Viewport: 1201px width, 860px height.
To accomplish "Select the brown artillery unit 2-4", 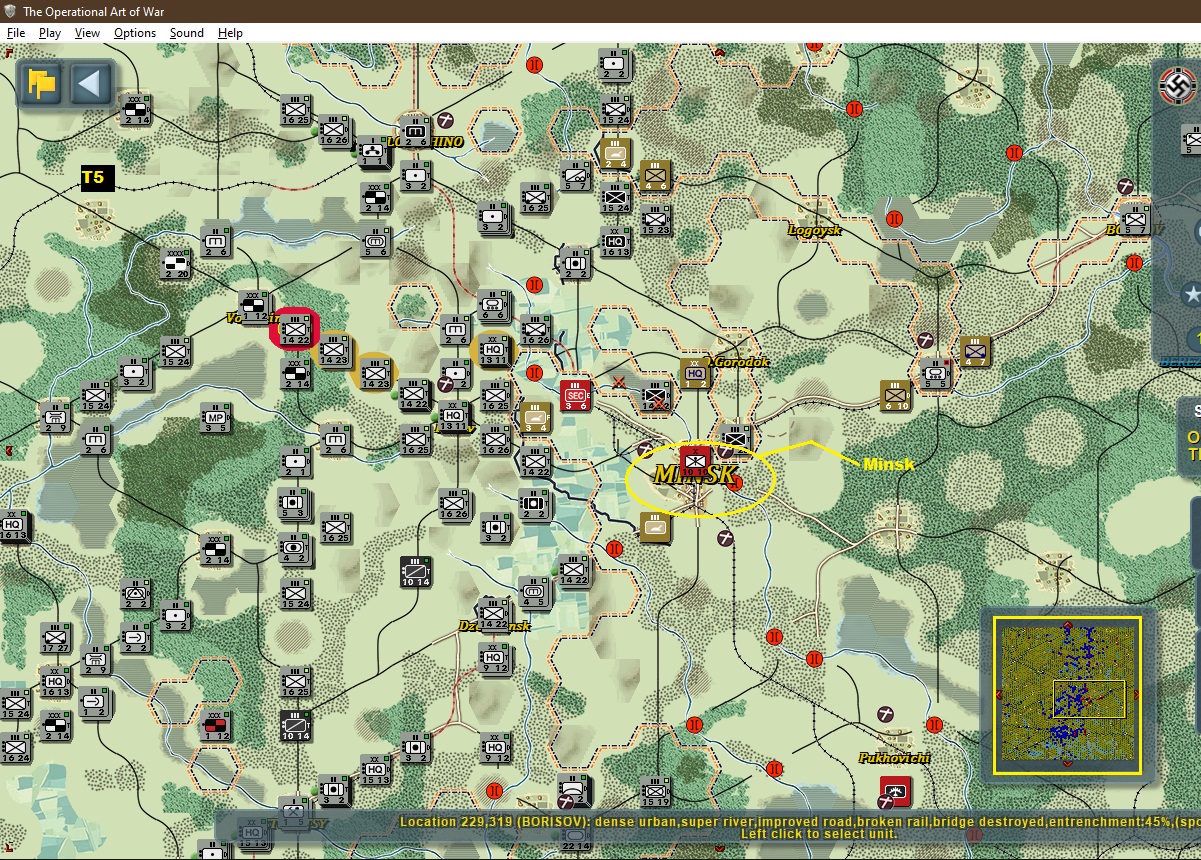I will point(616,153).
